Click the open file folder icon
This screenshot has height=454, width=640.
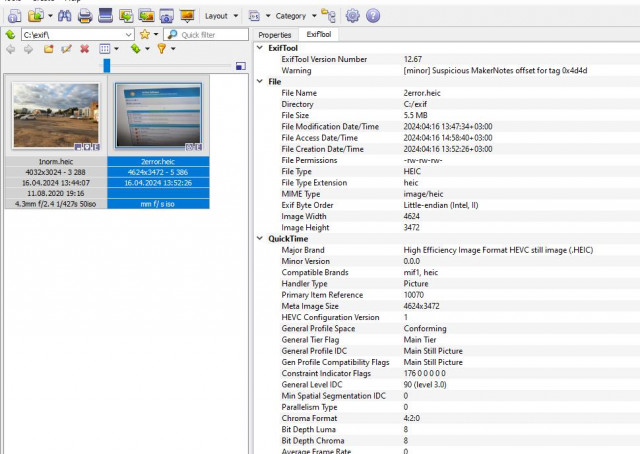pos(36,16)
